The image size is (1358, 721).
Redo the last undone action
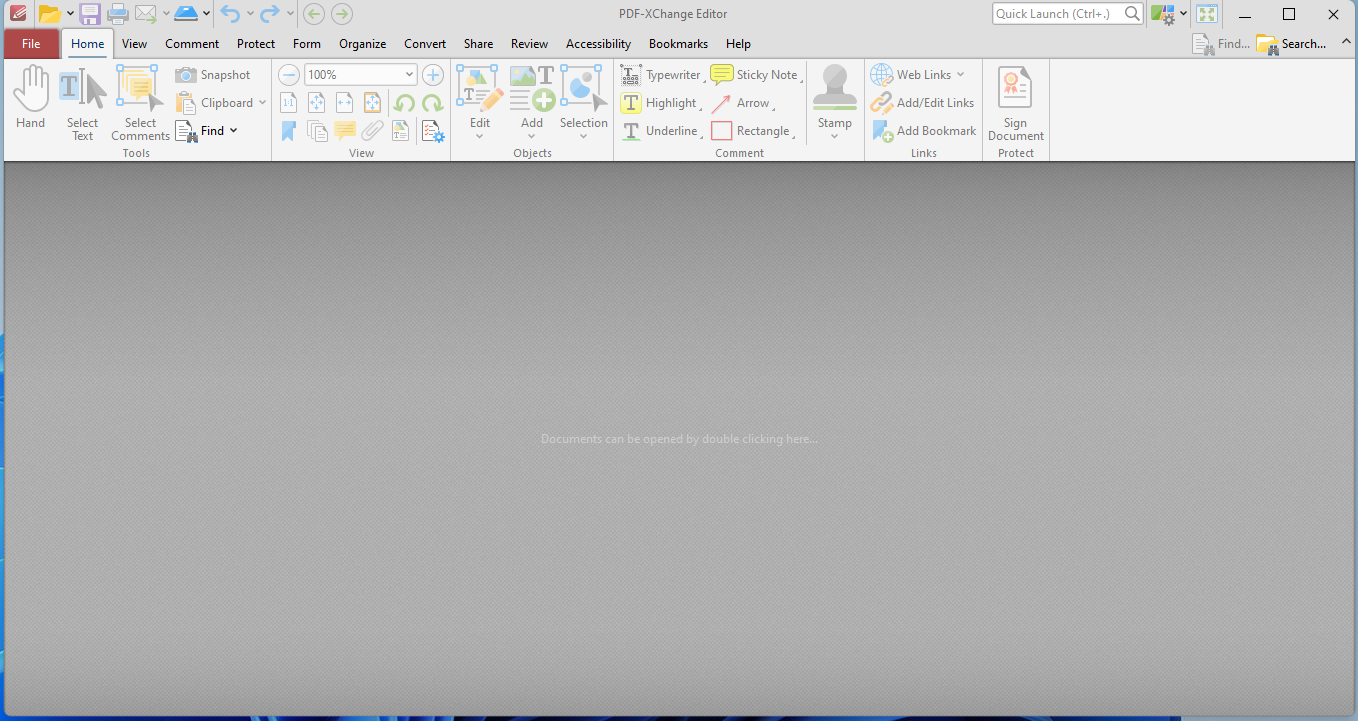pos(269,14)
